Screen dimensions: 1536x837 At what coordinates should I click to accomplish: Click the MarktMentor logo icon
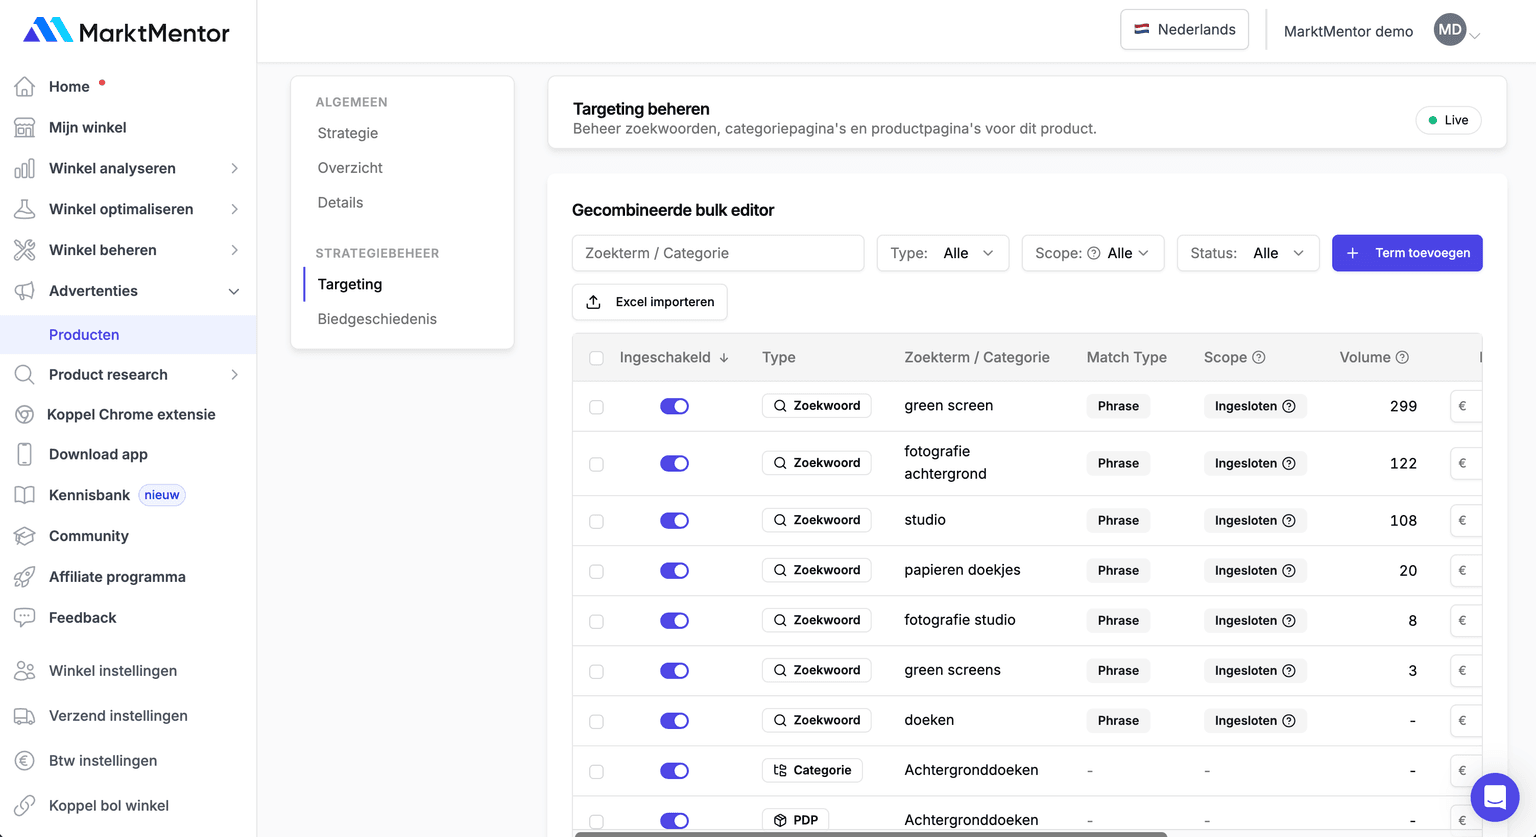pyautogui.click(x=47, y=31)
